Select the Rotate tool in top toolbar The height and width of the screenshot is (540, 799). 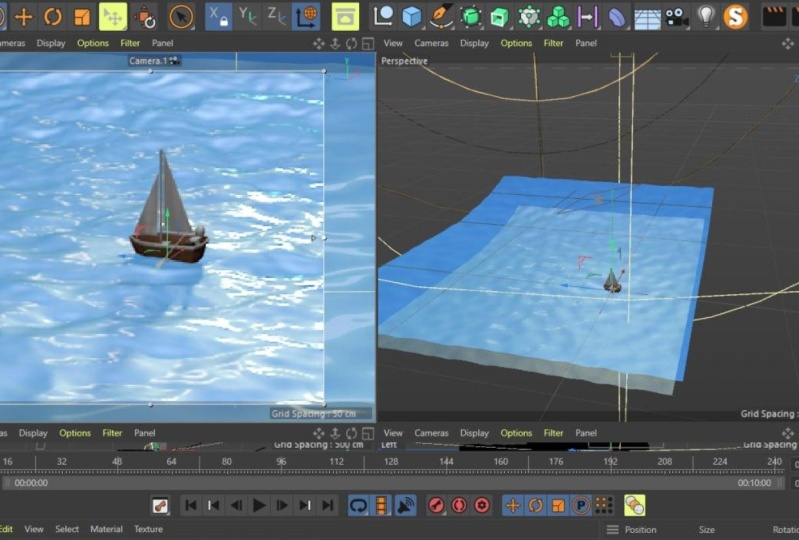coord(52,16)
